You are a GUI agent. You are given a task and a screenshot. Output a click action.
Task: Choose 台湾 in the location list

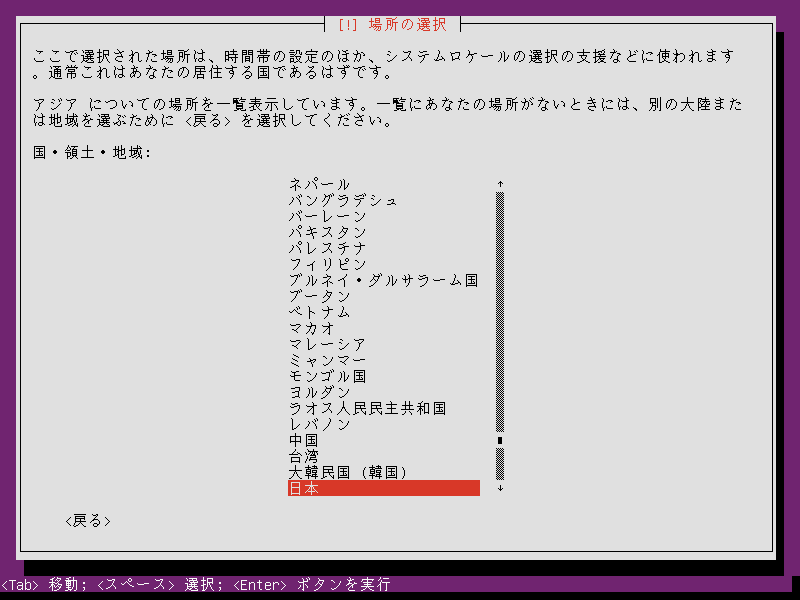(x=384, y=456)
